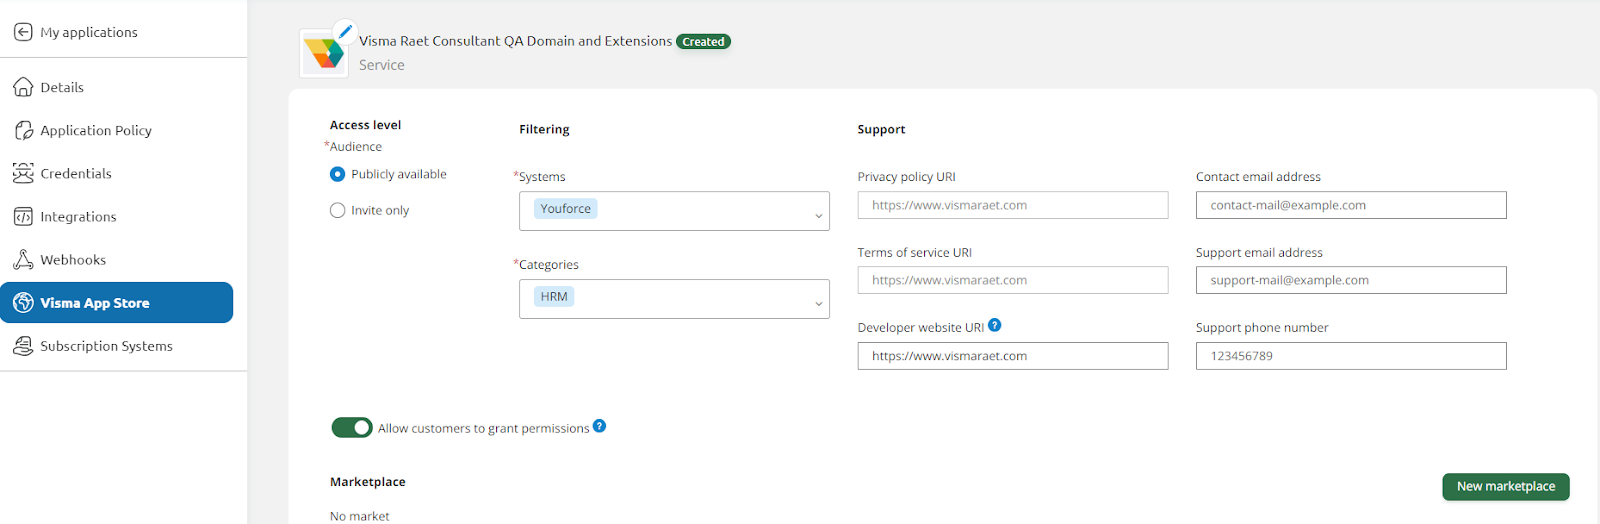Click the Credentials icon in sidebar
Viewport: 1600px width, 524px height.
click(x=23, y=173)
